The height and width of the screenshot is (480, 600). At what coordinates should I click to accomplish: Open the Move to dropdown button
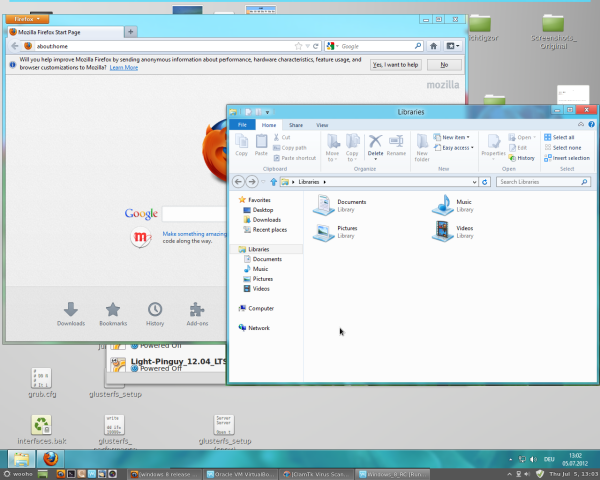click(x=332, y=147)
